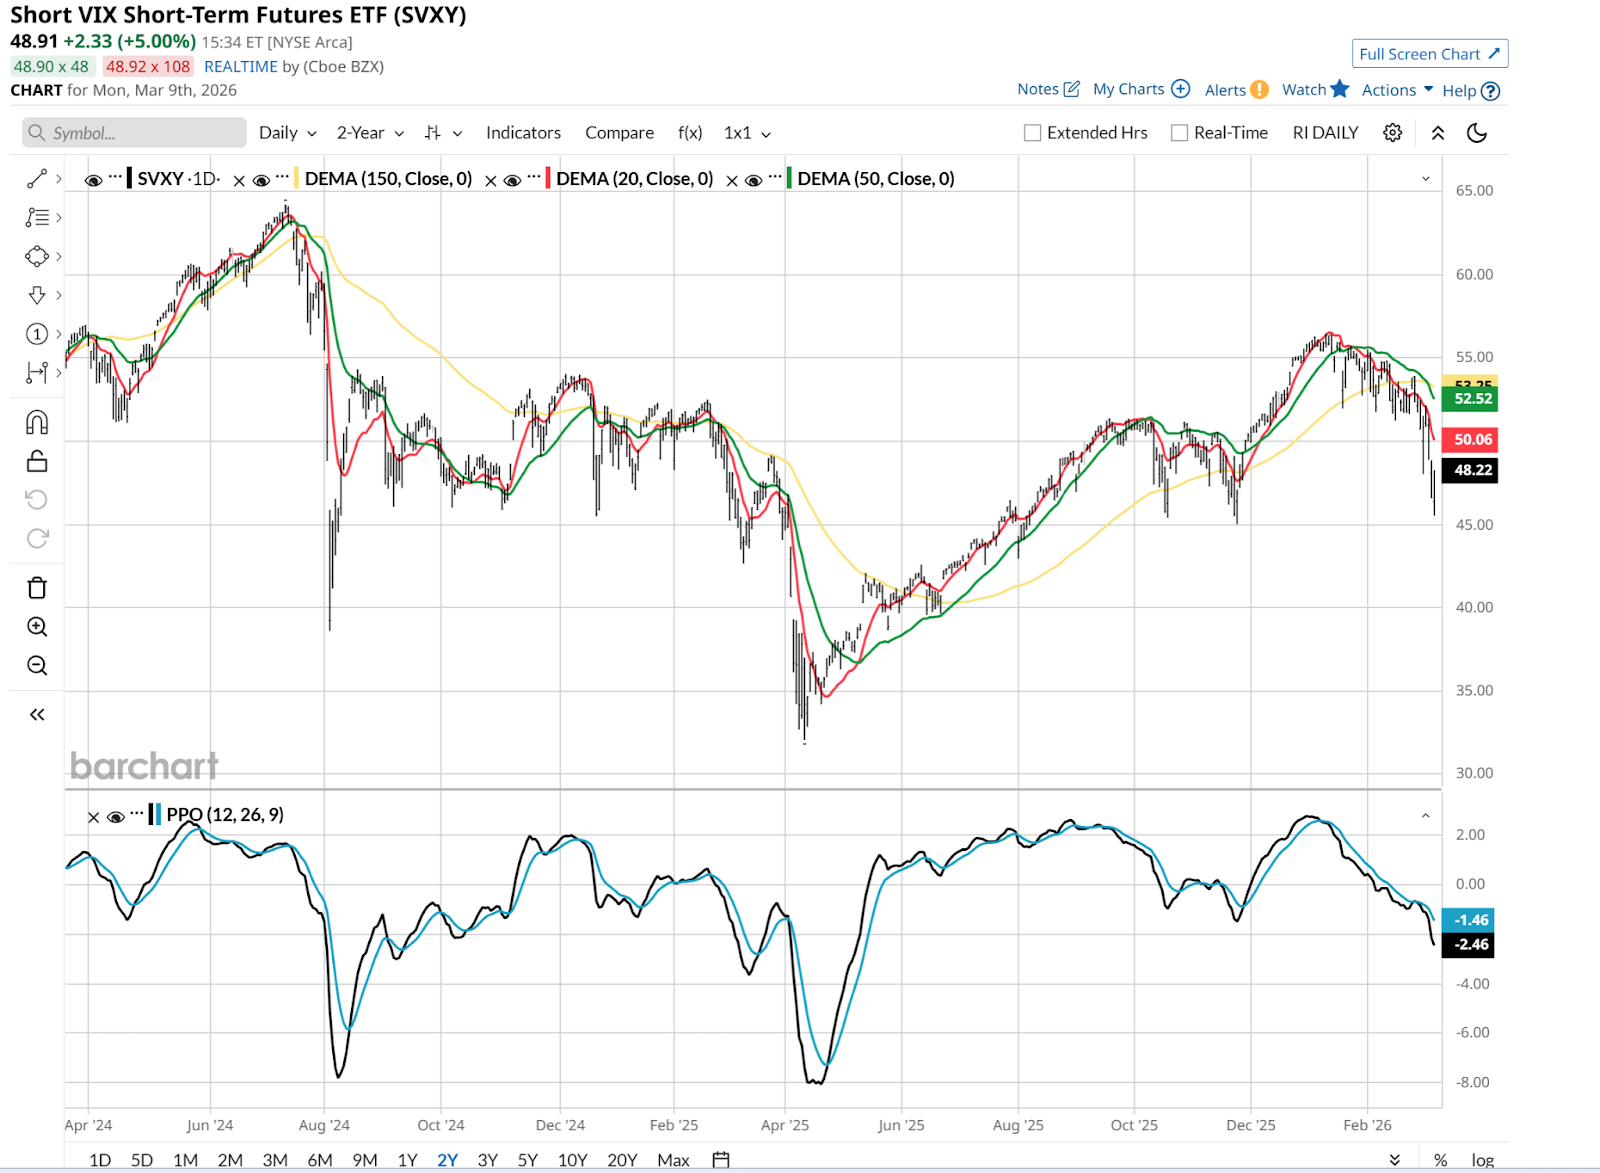The height and width of the screenshot is (1173, 1600).
Task: Open more options for SVXY series
Action: coord(116,177)
